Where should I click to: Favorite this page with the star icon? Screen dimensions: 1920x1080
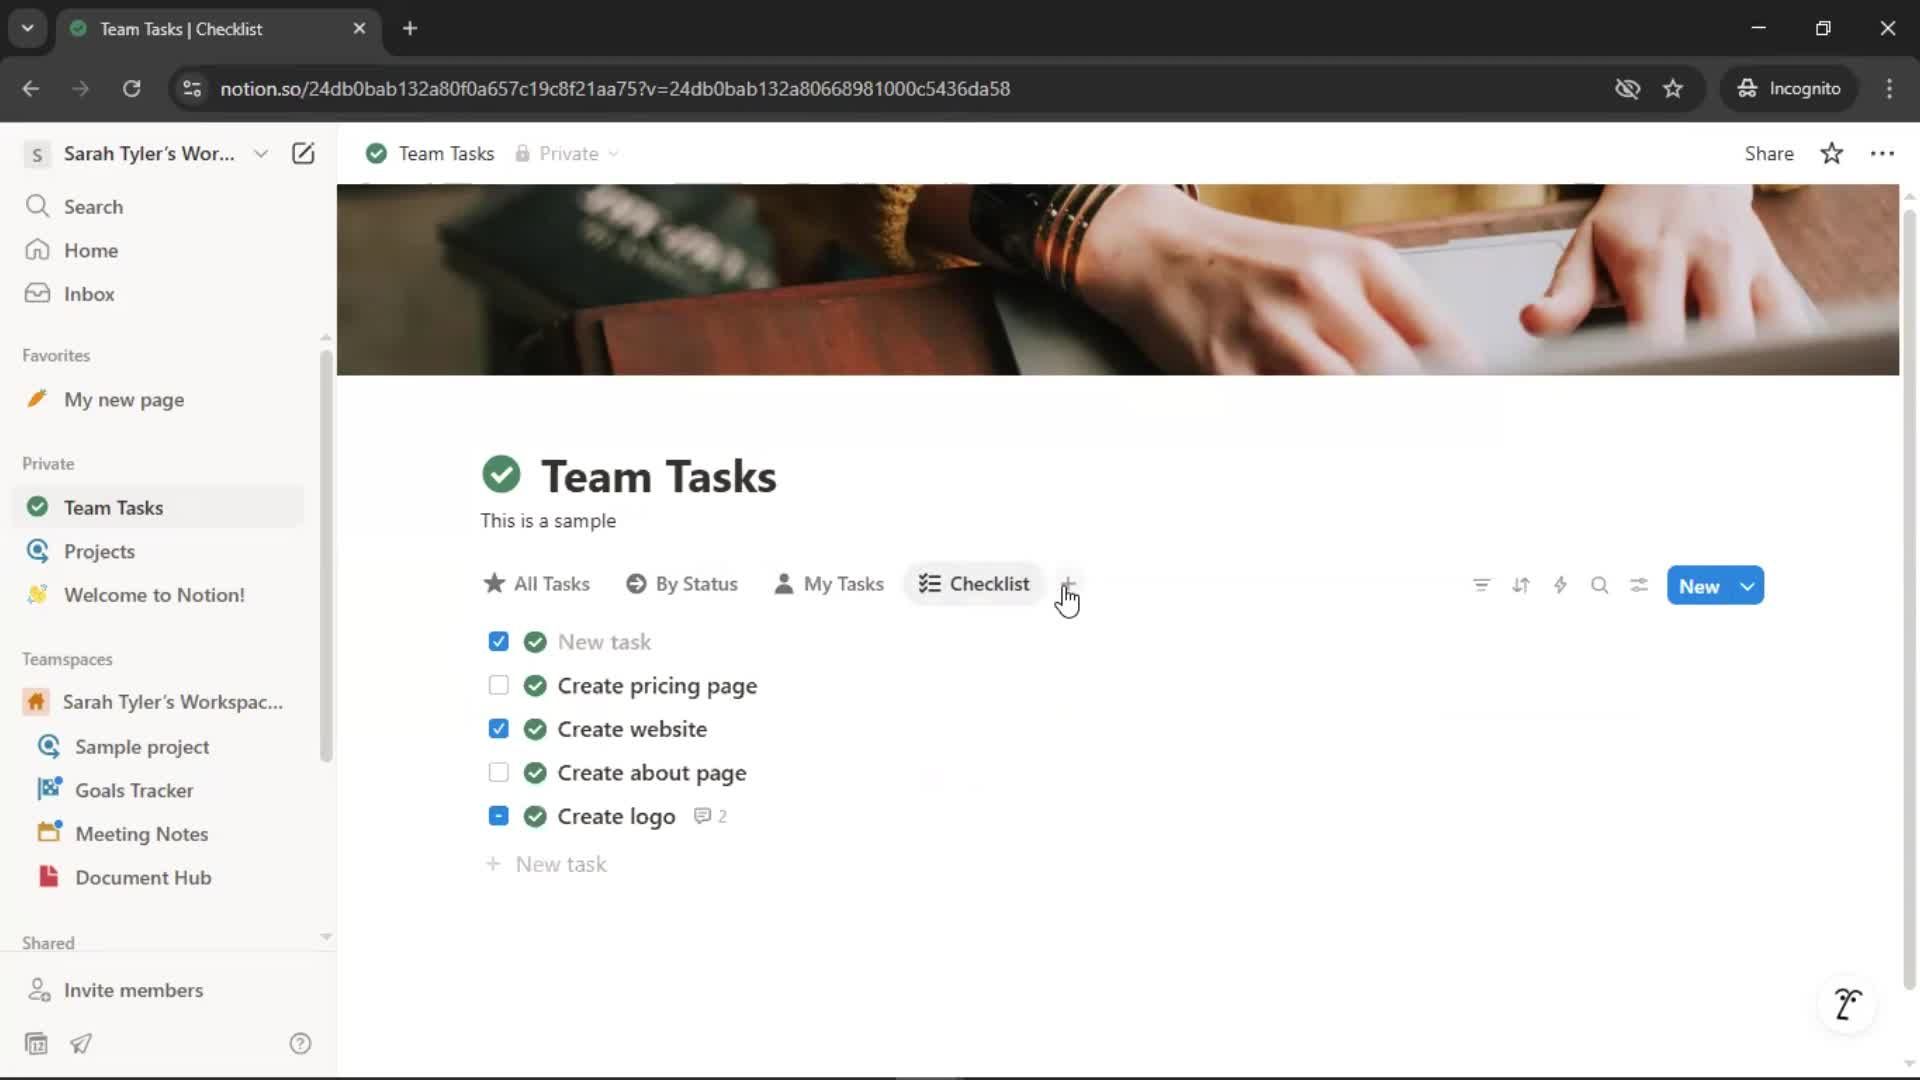click(1831, 153)
